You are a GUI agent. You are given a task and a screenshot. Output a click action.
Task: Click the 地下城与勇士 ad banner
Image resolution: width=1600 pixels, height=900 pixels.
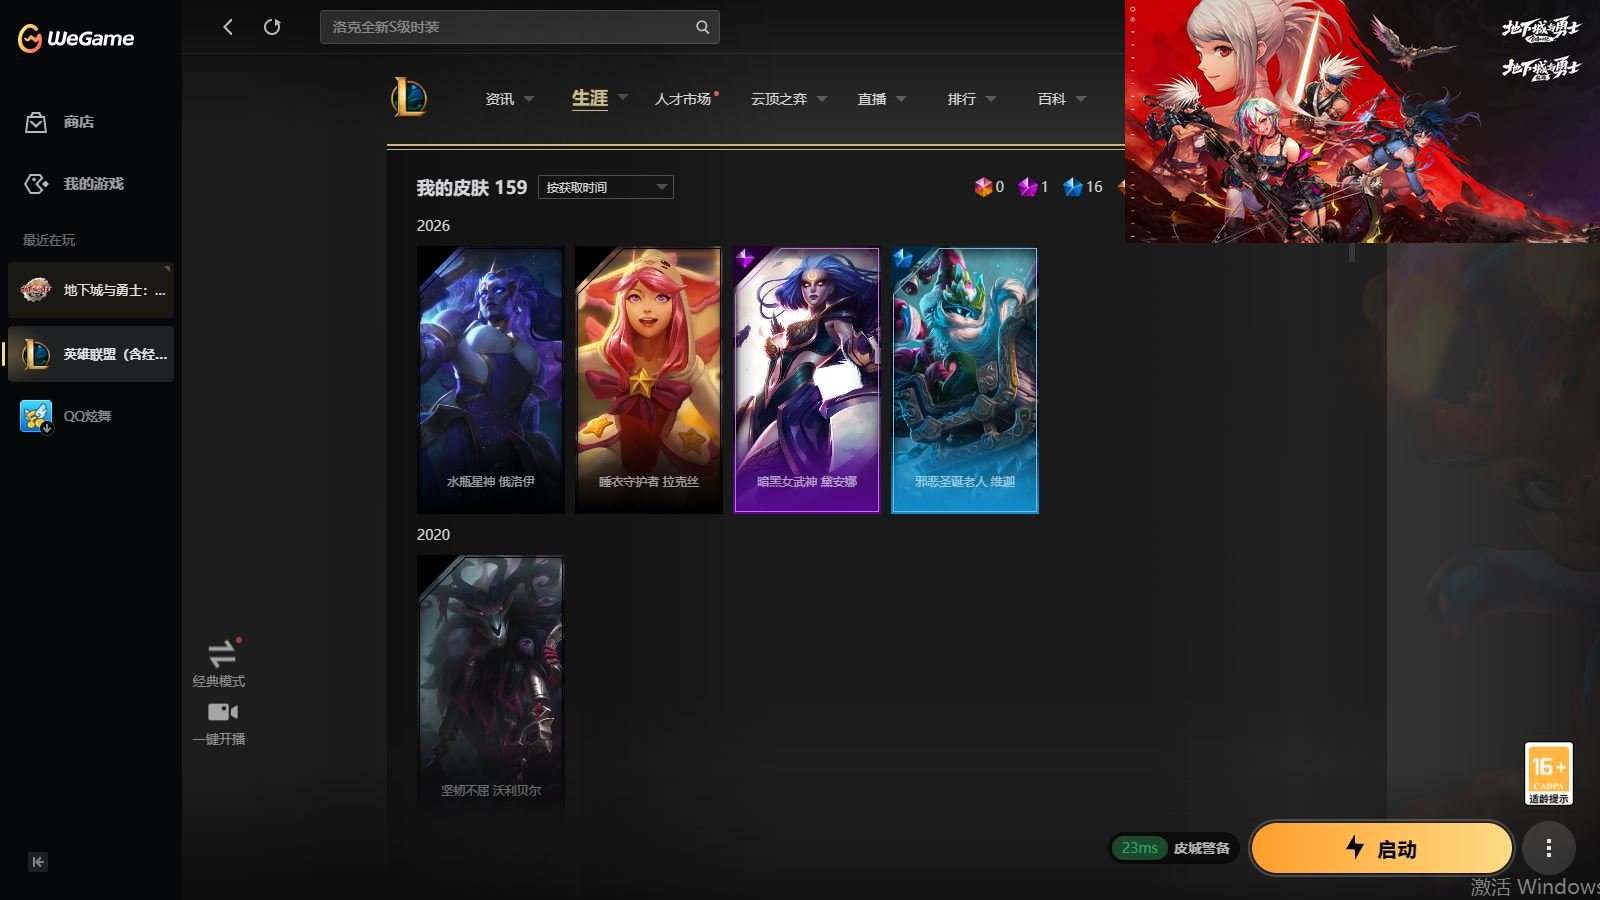[1362, 121]
